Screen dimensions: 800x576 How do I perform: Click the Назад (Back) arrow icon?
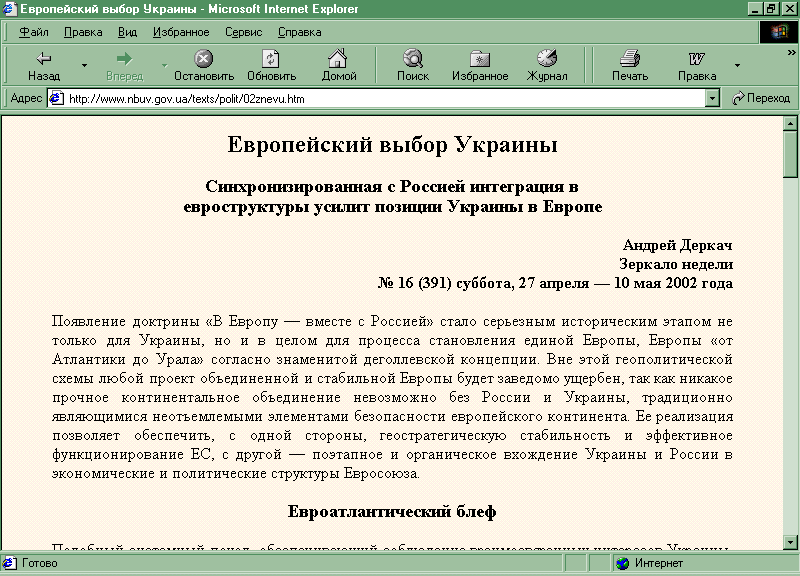[x=44, y=59]
